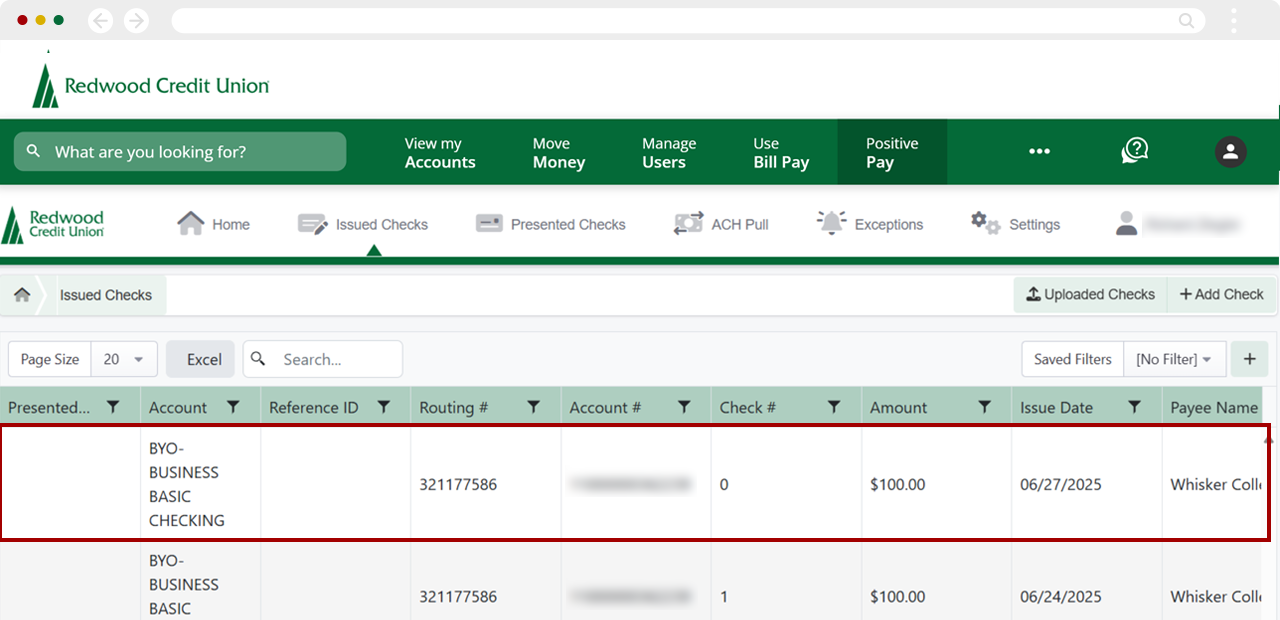Screen dimensions: 1280x620
Task: Open the Exceptions tab
Action: tap(870, 224)
